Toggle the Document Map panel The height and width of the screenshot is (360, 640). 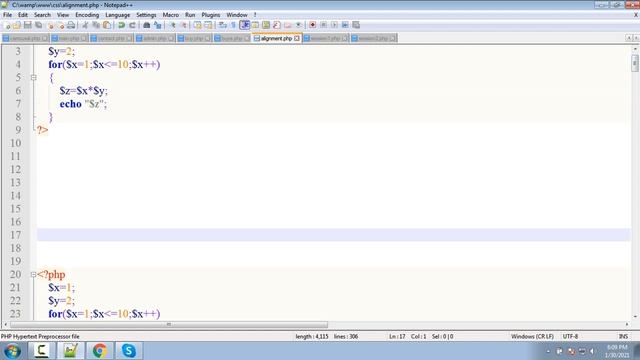[266, 25]
